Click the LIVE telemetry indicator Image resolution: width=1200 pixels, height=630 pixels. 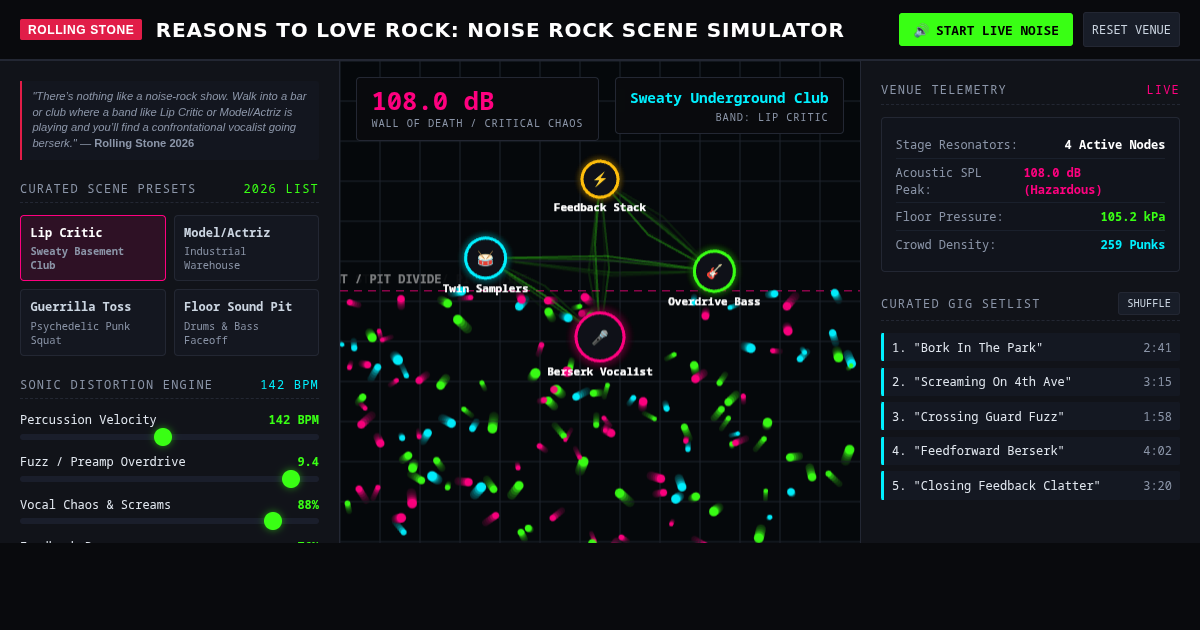coord(1163,90)
